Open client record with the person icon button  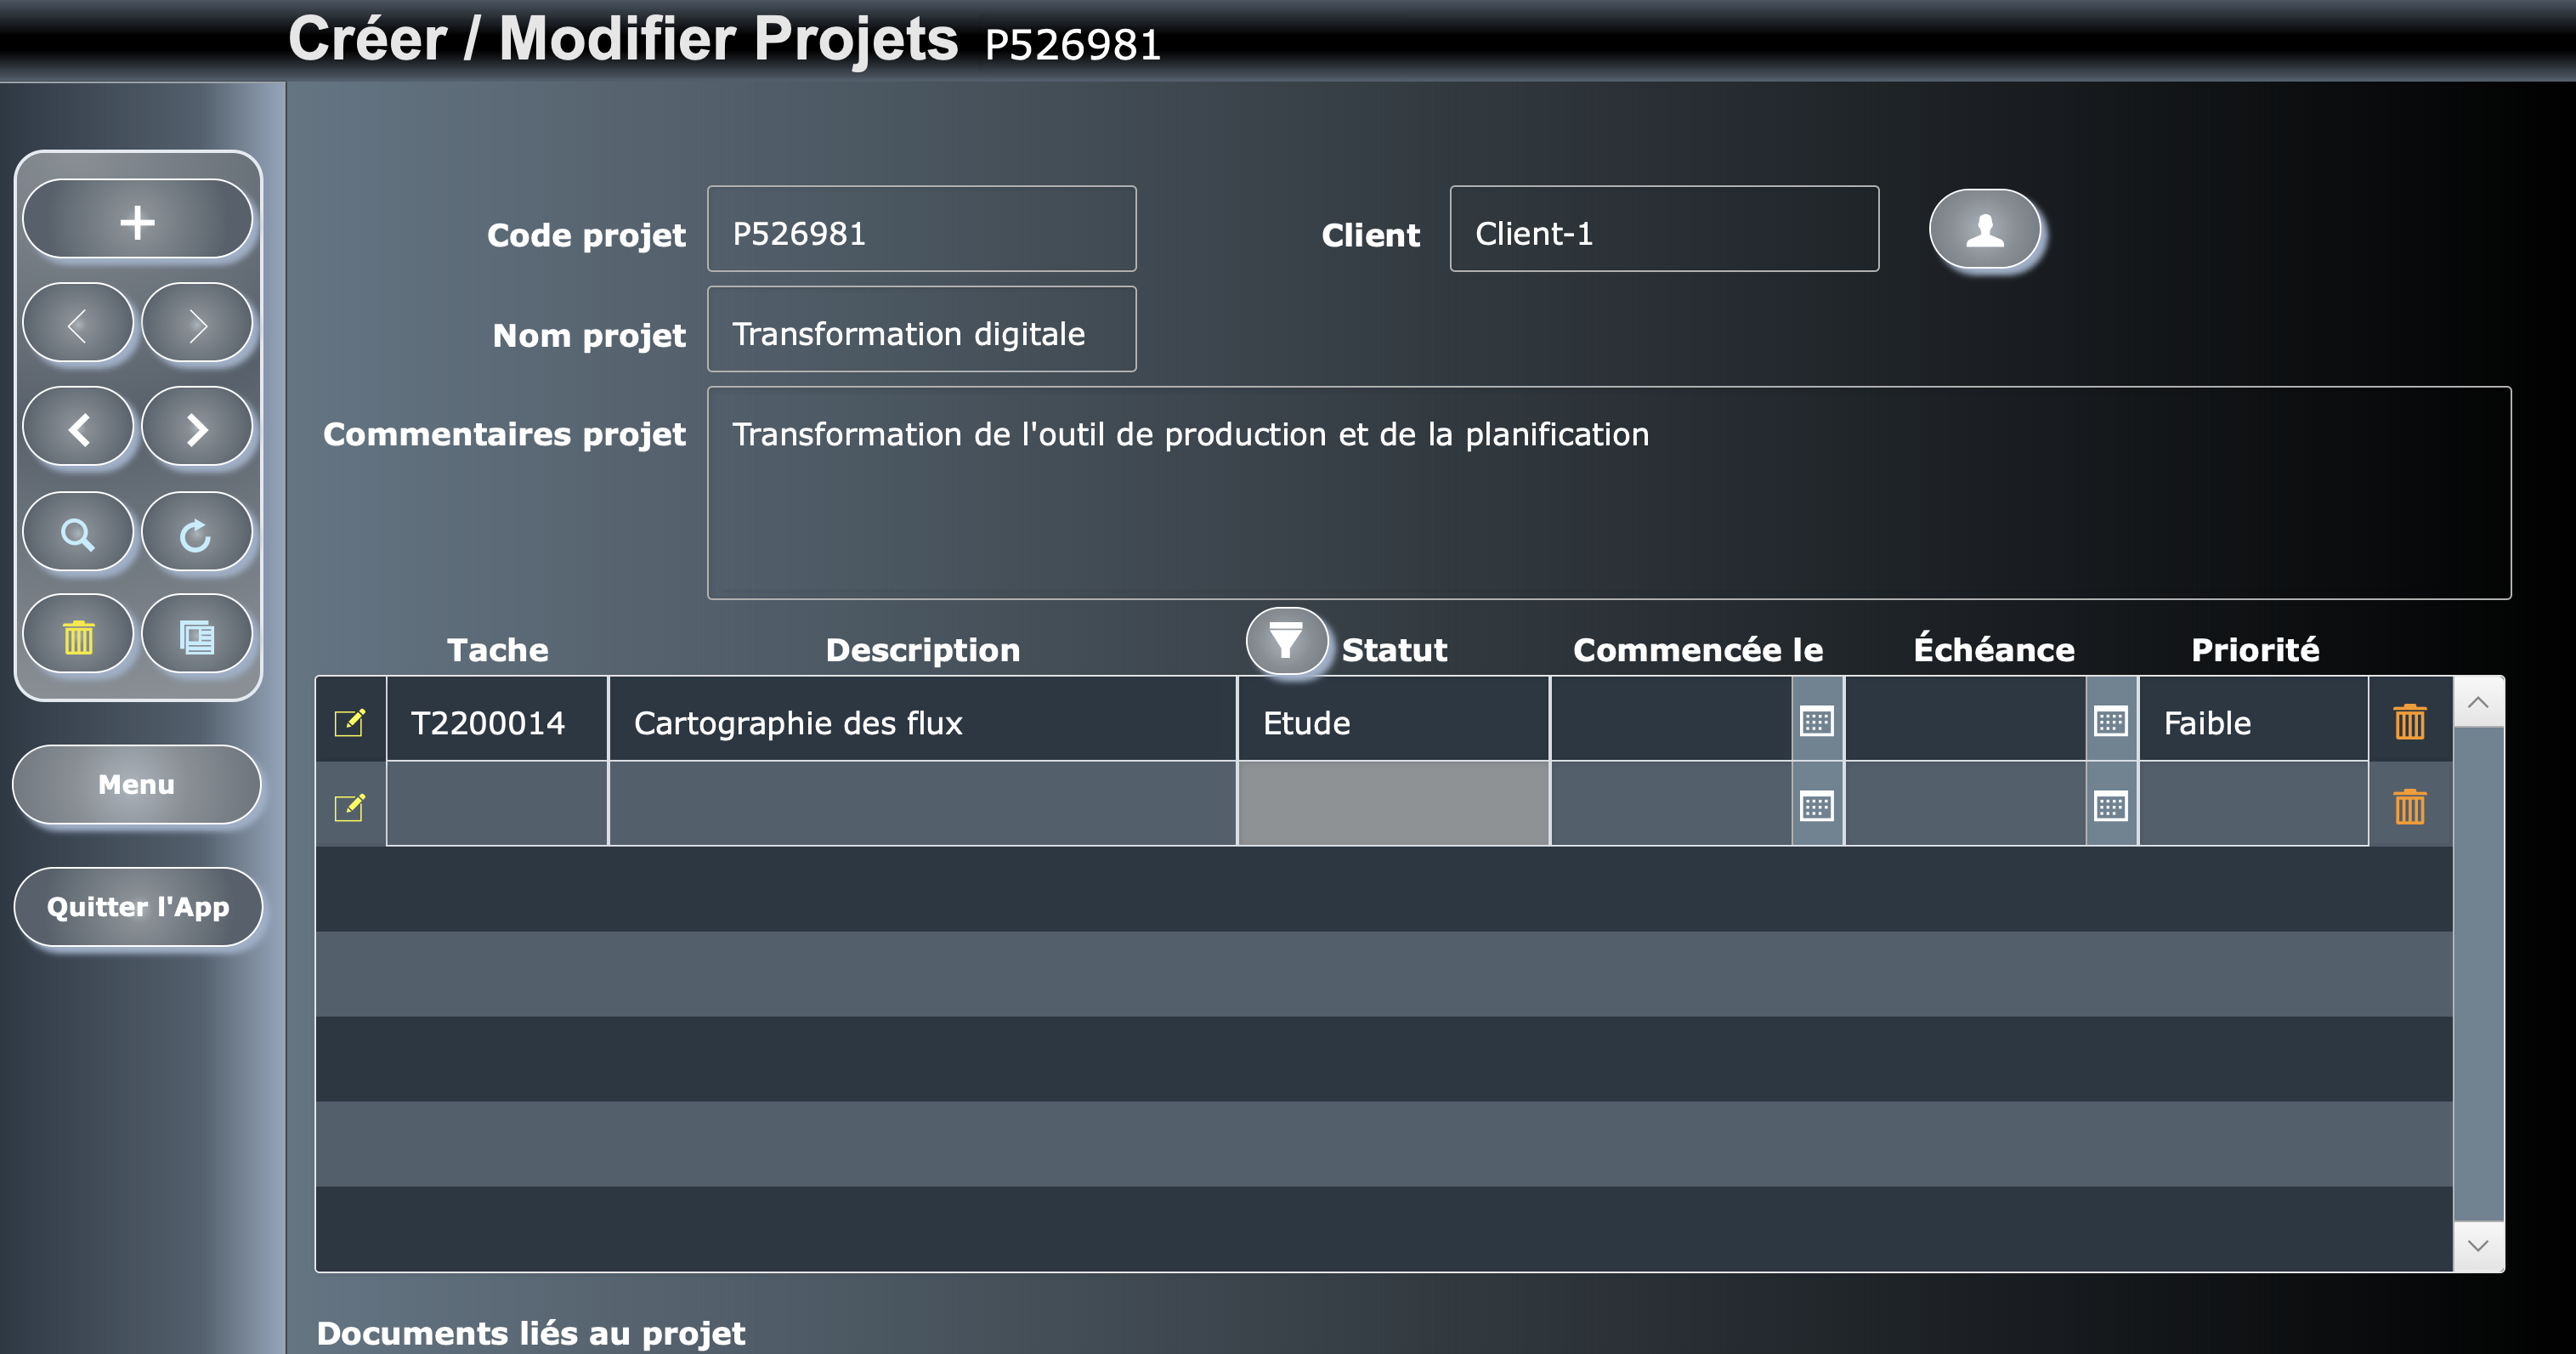point(1984,230)
